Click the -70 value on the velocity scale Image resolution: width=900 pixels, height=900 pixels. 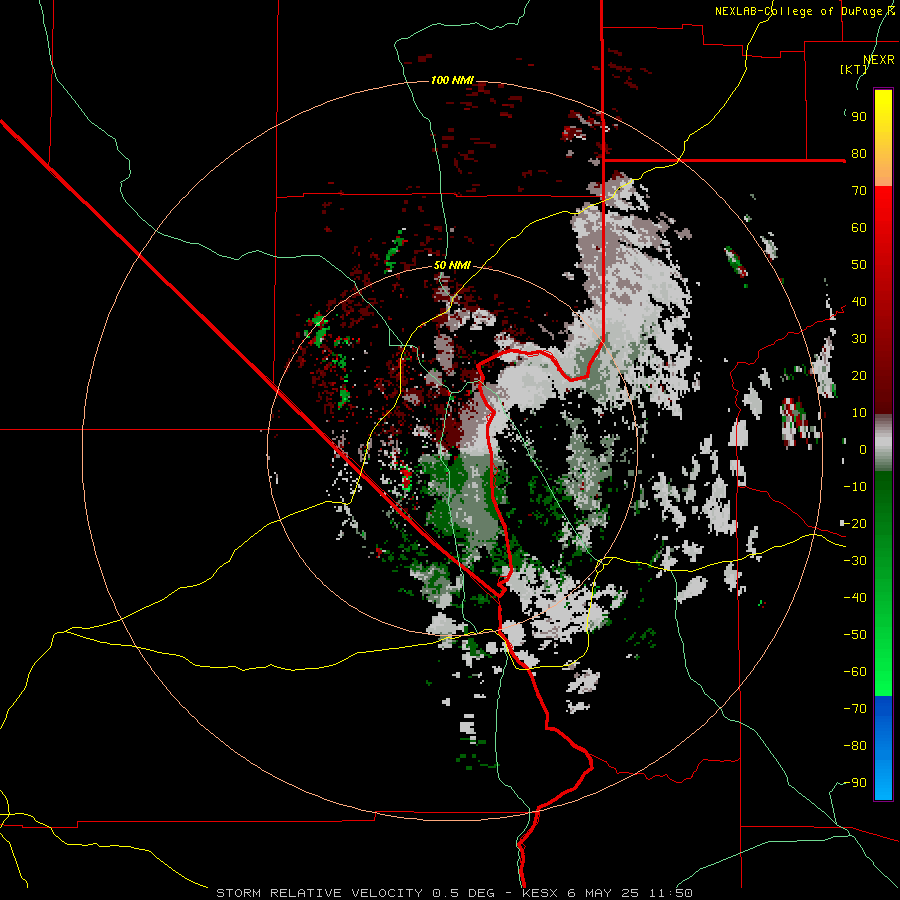(855, 709)
